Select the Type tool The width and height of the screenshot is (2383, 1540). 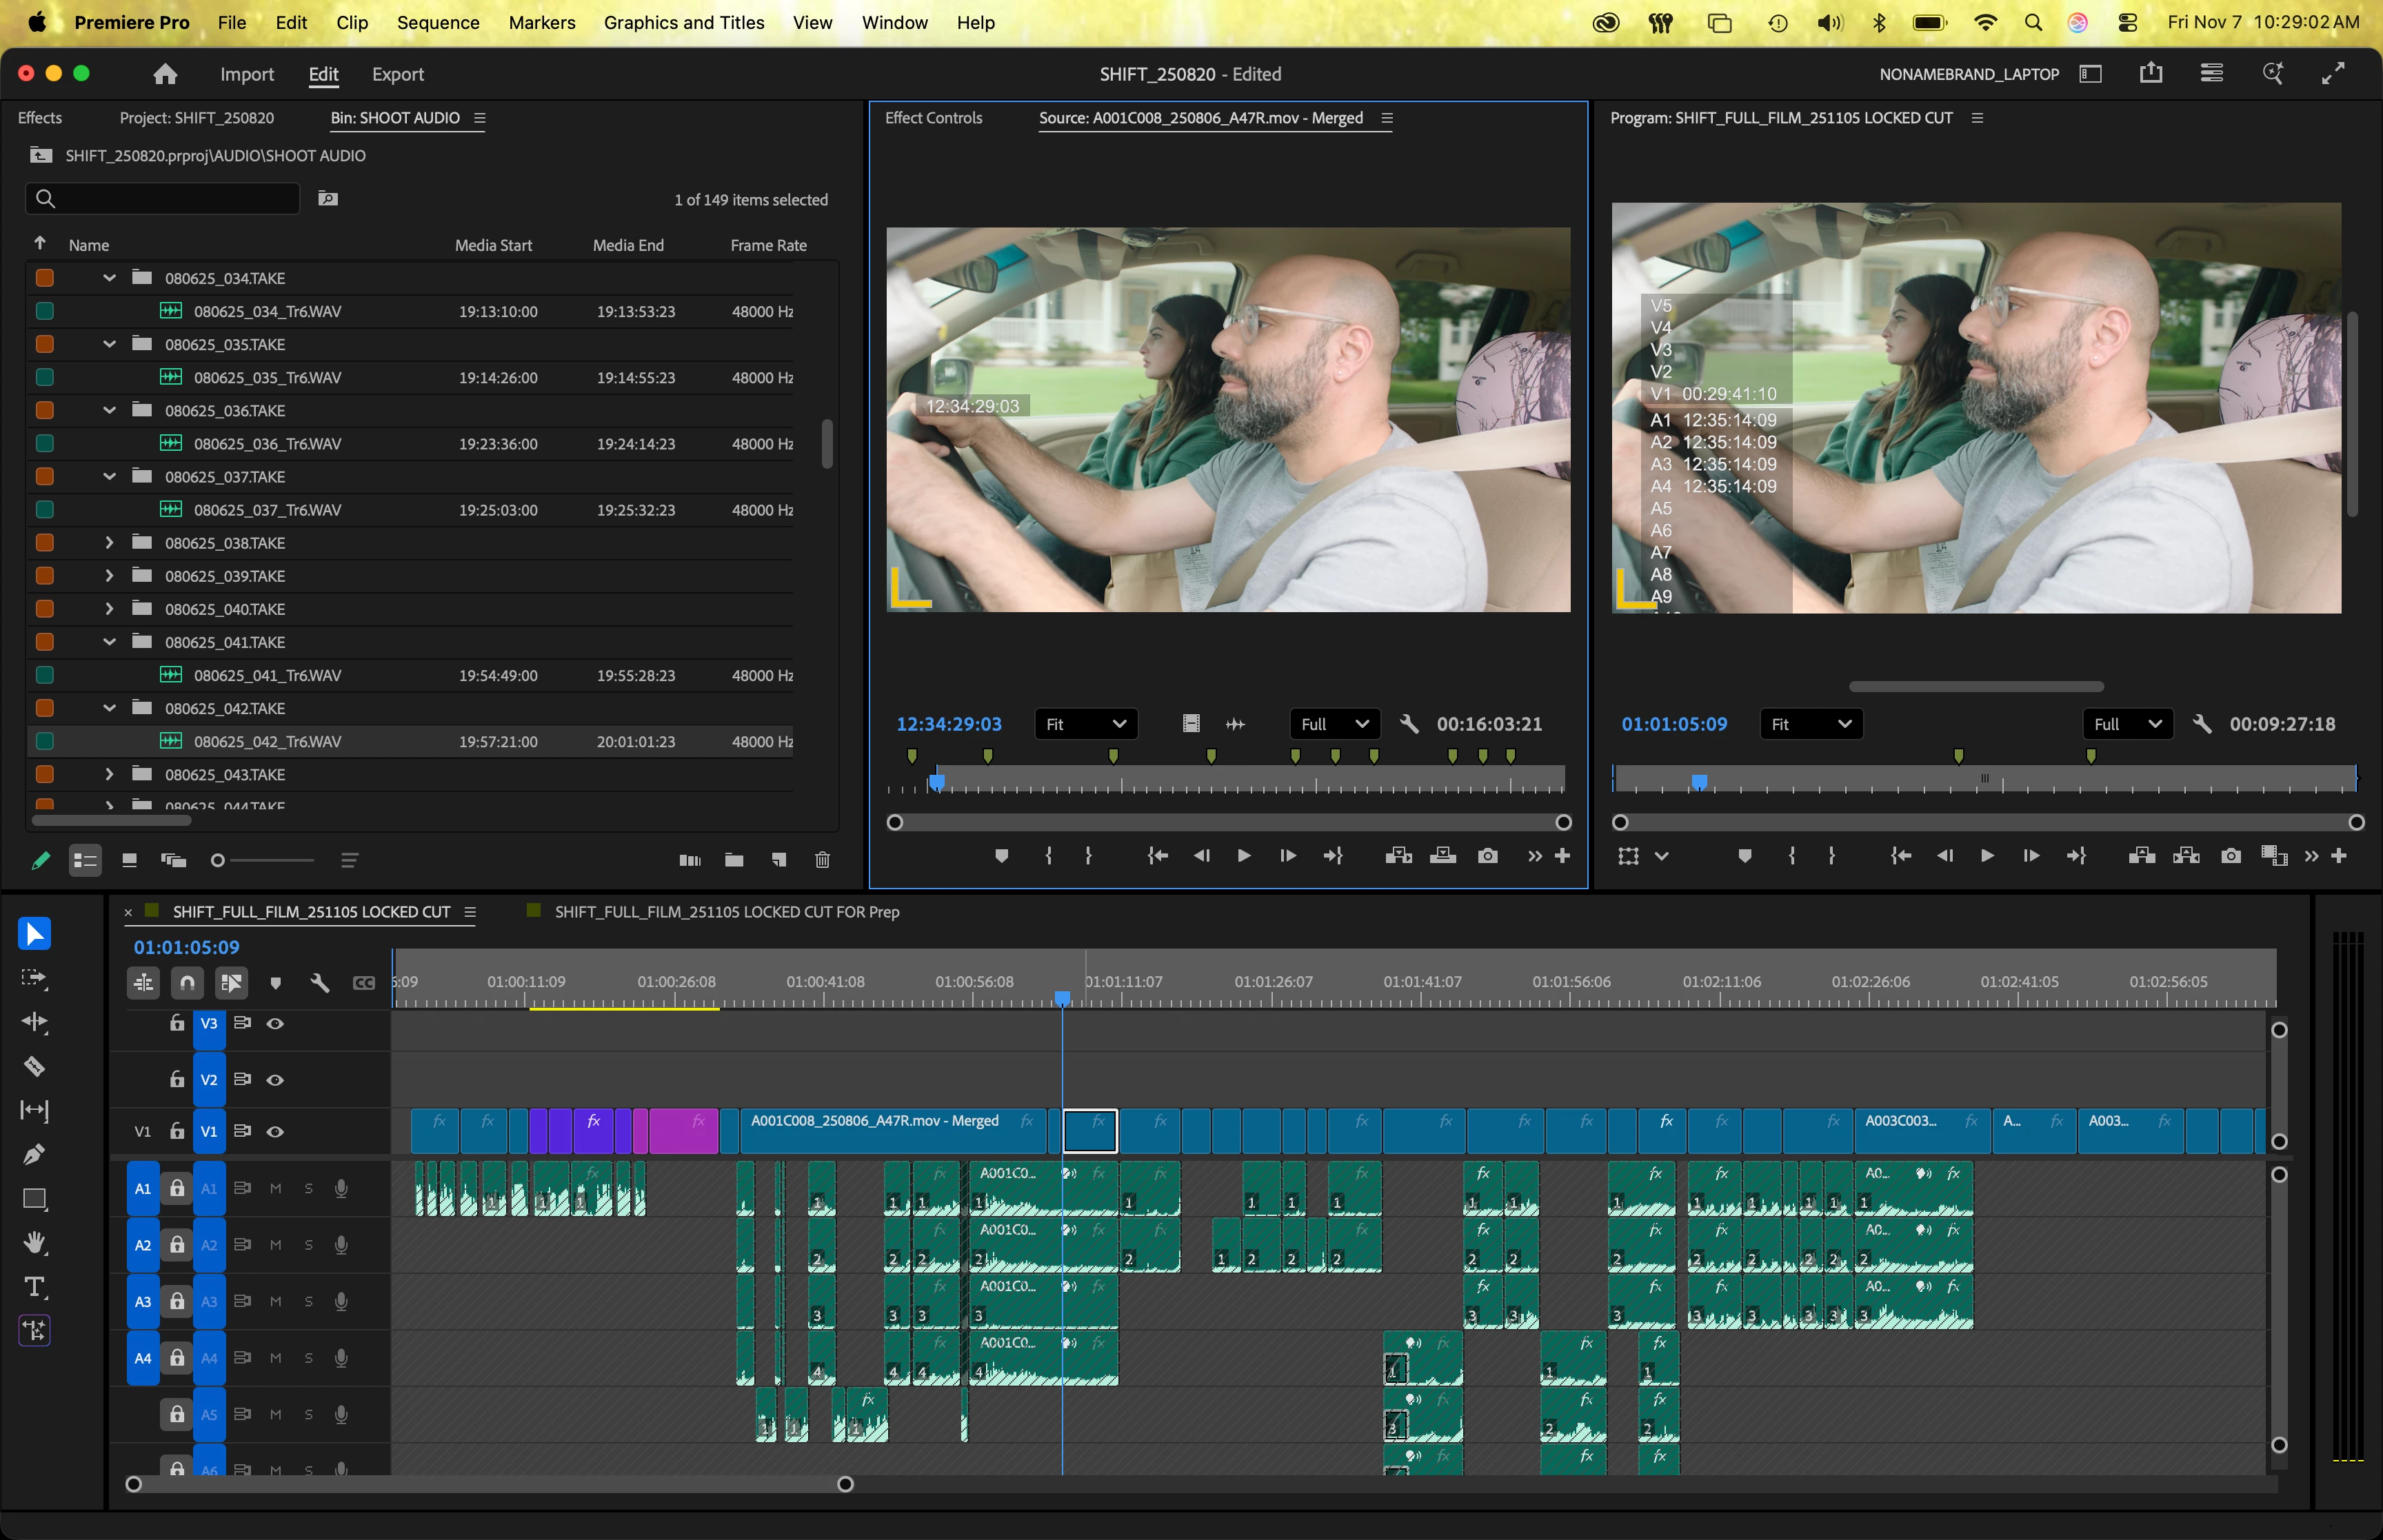[34, 1286]
